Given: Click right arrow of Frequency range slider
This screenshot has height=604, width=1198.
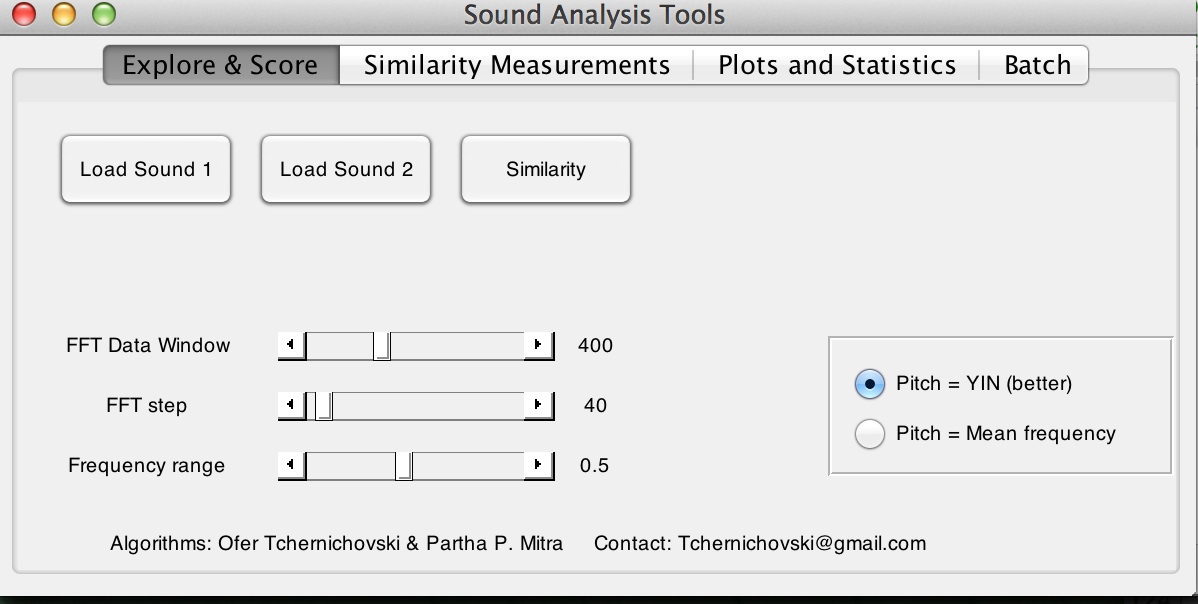Looking at the screenshot, I should pos(539,466).
